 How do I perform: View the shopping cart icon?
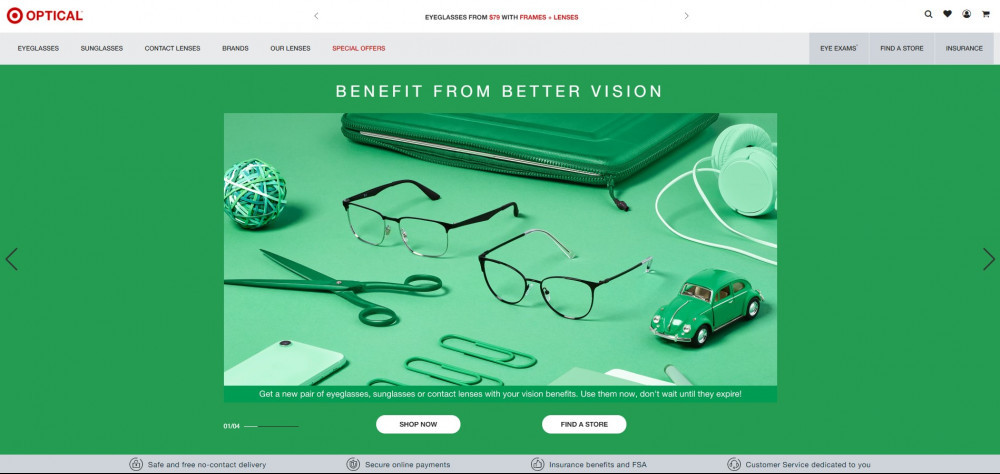pos(985,14)
